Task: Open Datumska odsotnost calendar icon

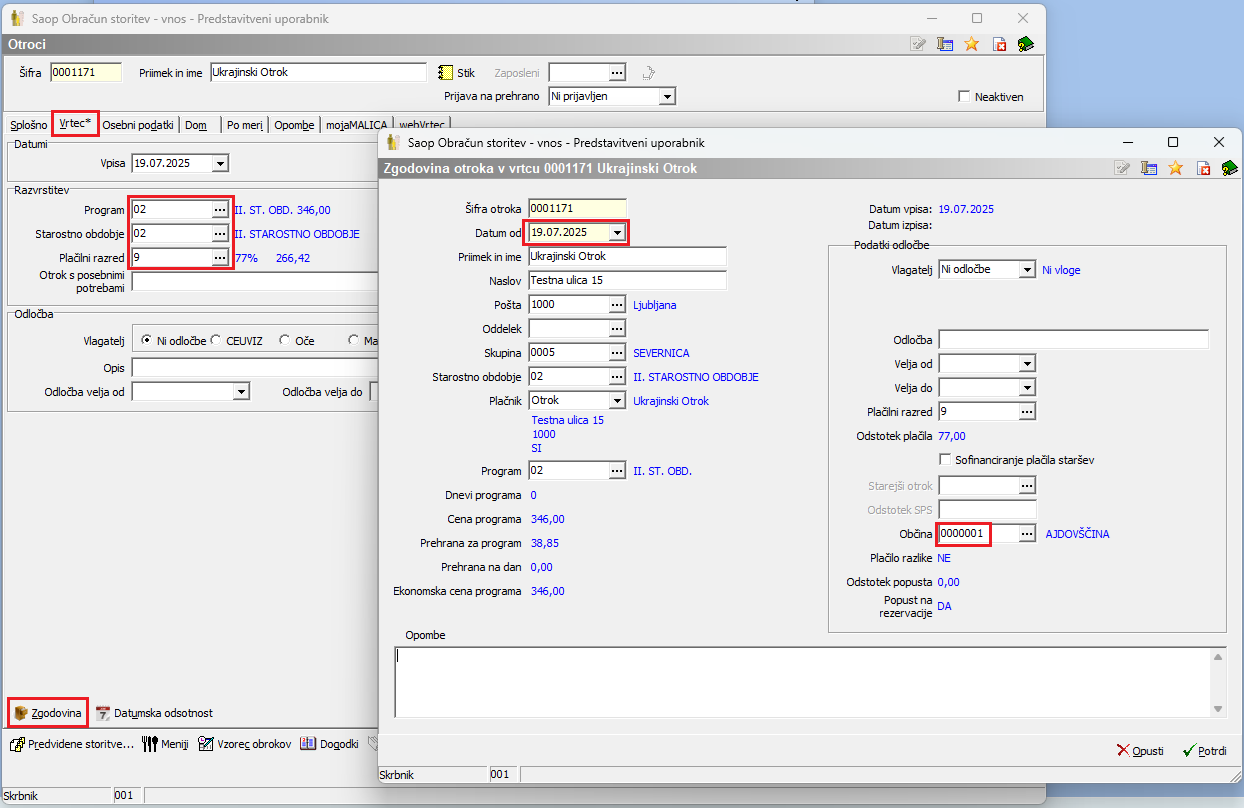Action: coord(103,713)
